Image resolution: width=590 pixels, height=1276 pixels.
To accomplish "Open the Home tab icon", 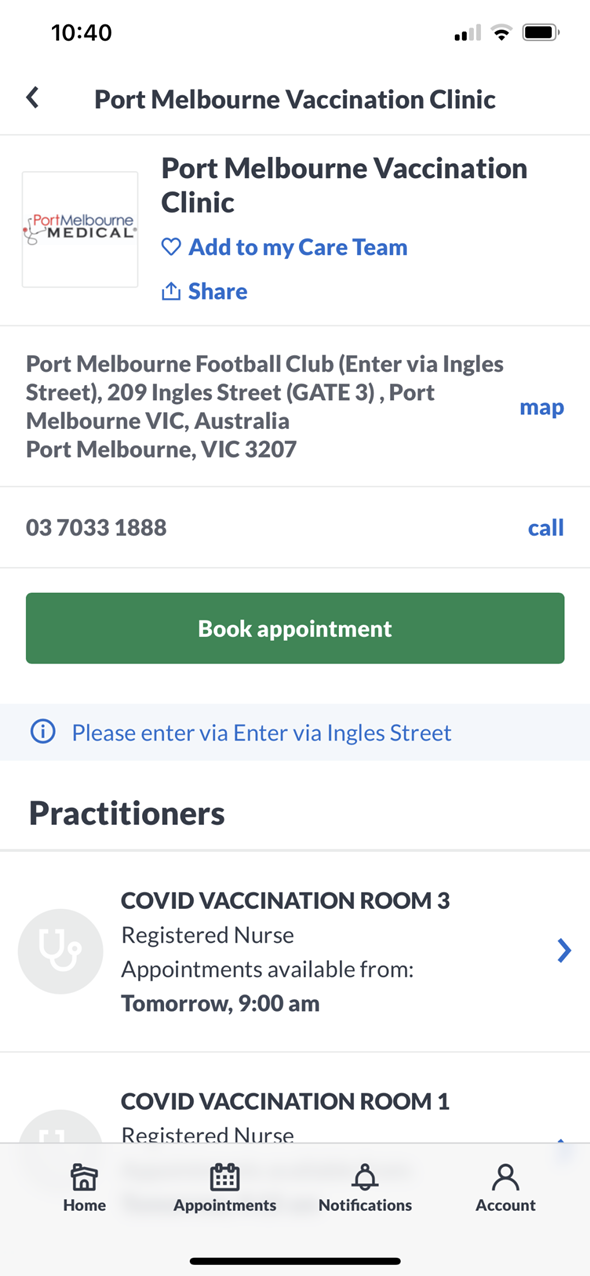I will 84,1177.
